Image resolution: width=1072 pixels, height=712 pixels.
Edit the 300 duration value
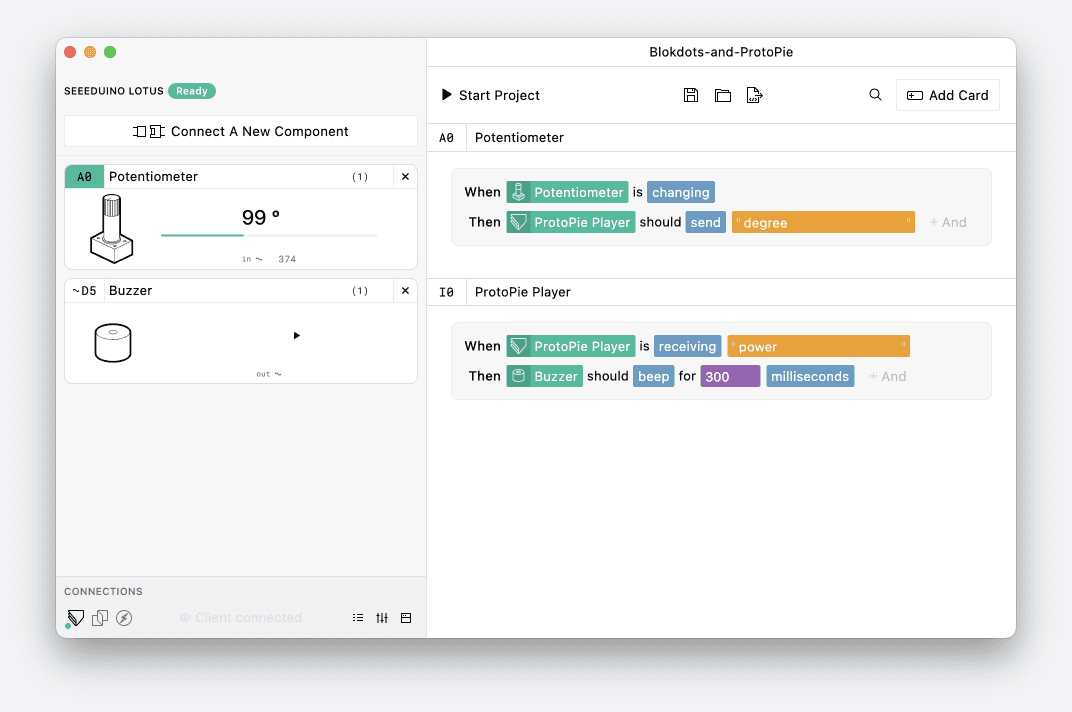(730, 376)
